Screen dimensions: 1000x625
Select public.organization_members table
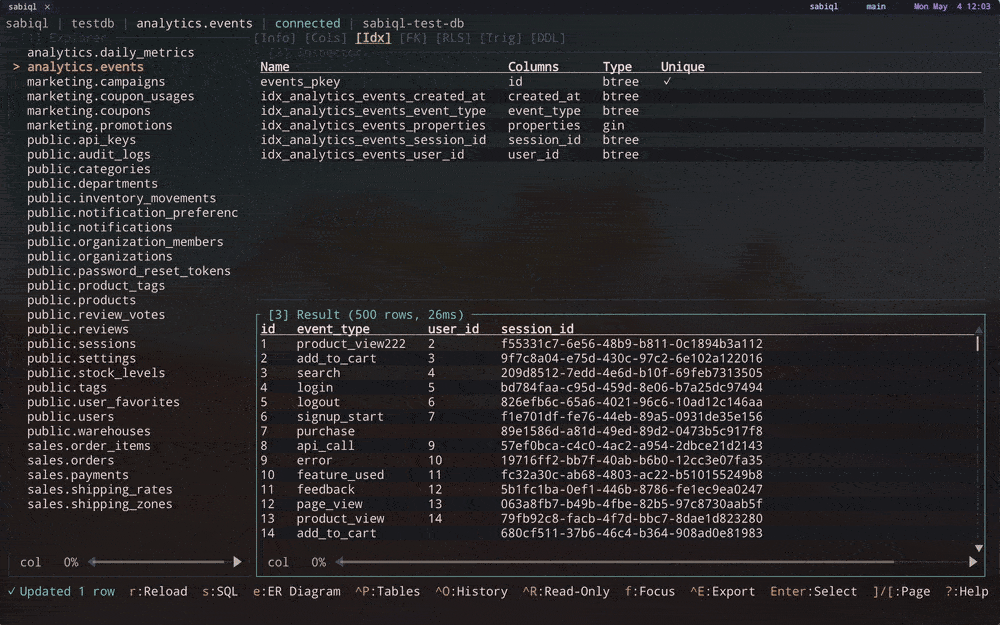[125, 242]
